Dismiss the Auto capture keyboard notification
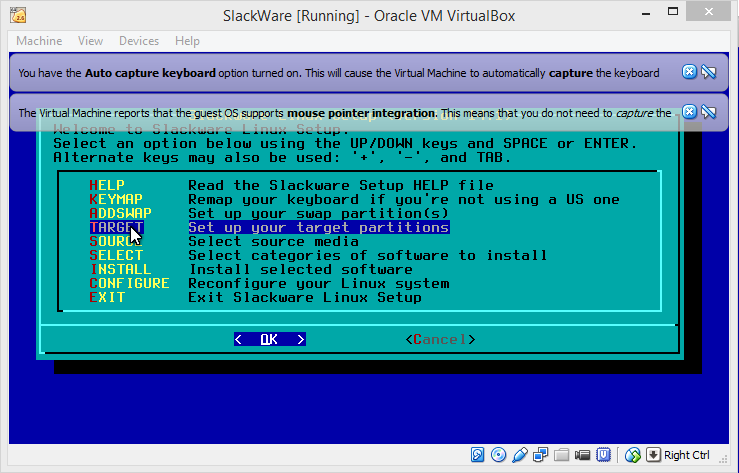 [x=690, y=72]
